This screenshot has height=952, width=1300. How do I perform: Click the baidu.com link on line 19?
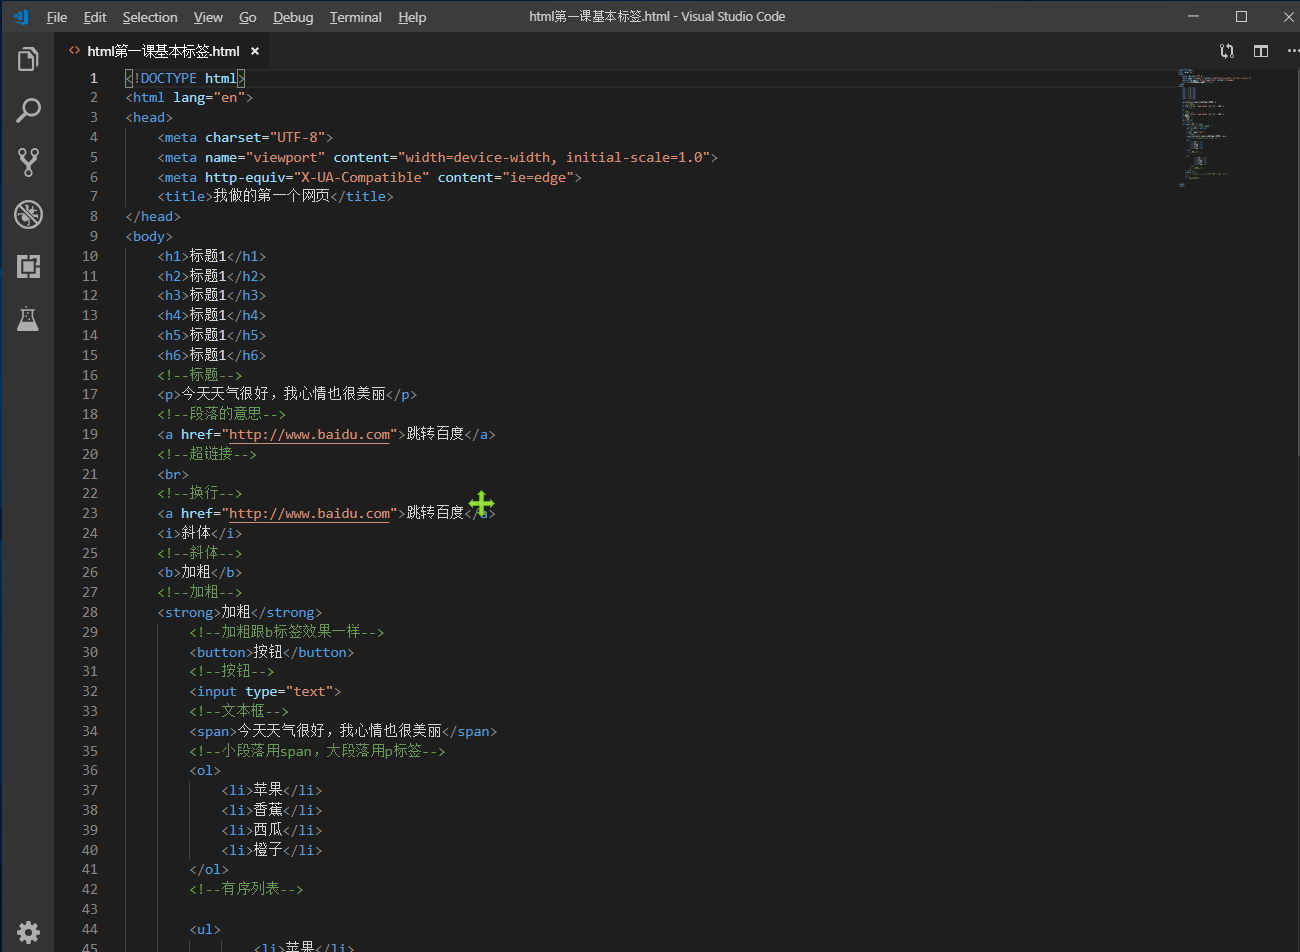point(309,435)
